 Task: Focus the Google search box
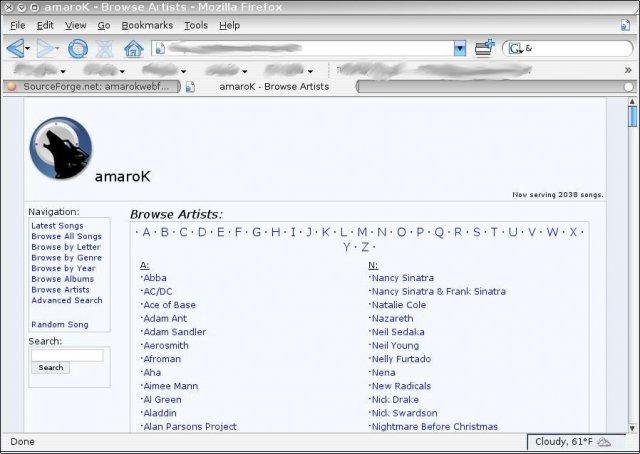pyautogui.click(x=578, y=49)
